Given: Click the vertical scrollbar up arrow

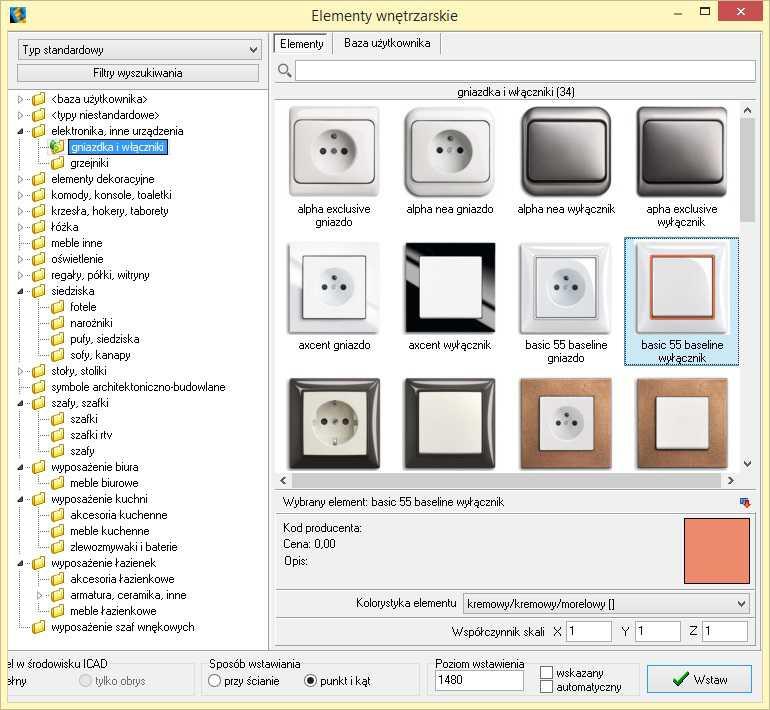Looking at the screenshot, I should (x=747, y=111).
